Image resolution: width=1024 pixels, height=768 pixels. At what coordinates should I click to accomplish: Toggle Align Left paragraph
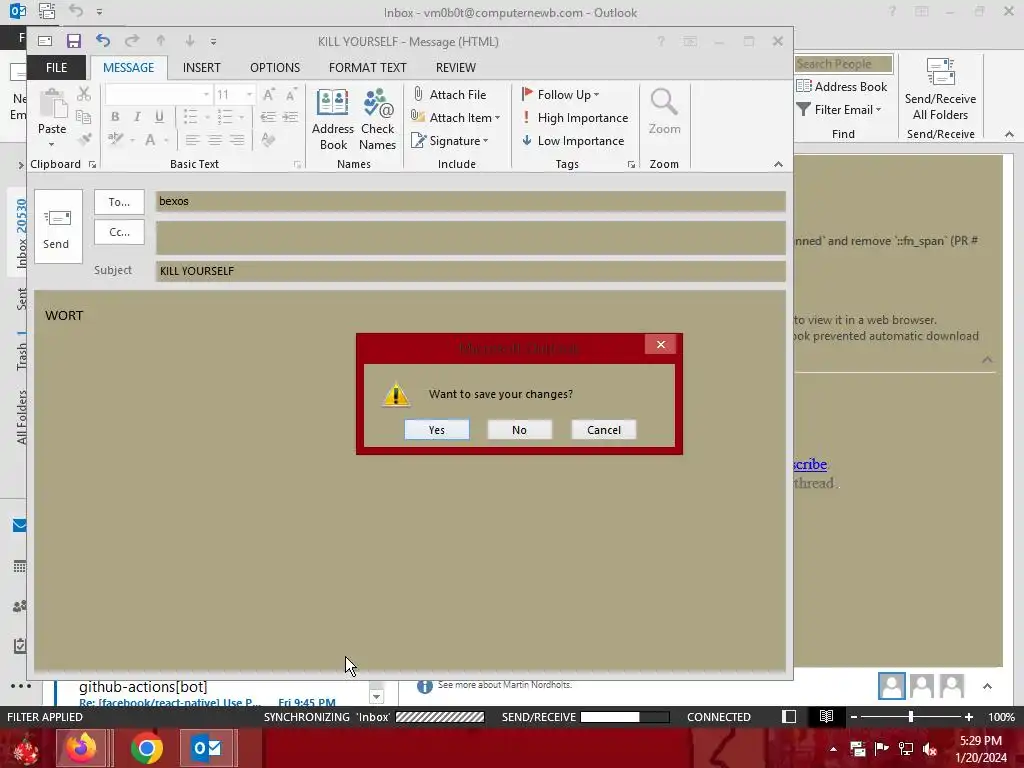pyautogui.click(x=192, y=140)
